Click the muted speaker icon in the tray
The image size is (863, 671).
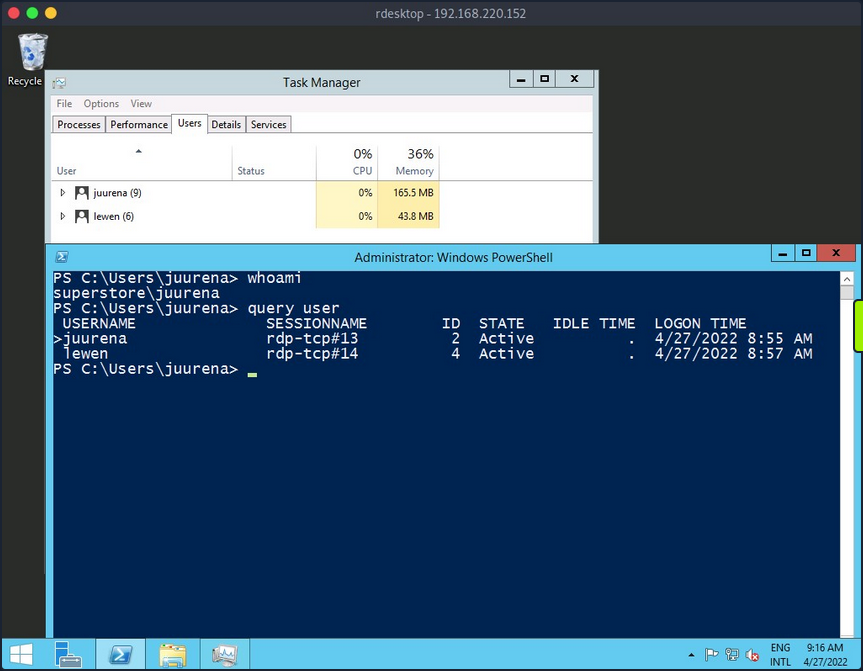[752, 655]
